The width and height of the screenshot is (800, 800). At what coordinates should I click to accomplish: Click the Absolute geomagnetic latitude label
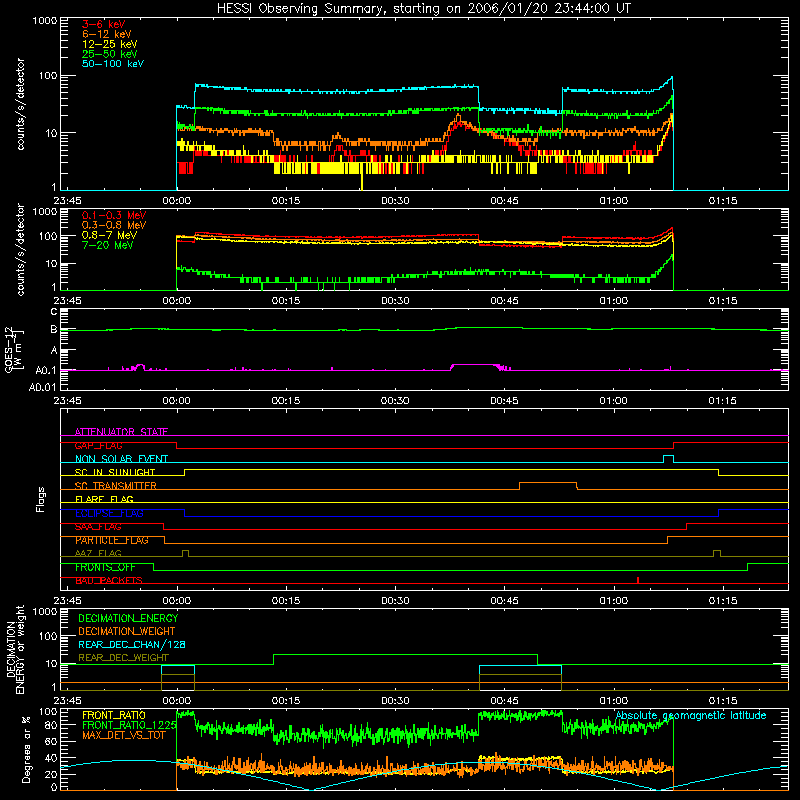pos(691,715)
